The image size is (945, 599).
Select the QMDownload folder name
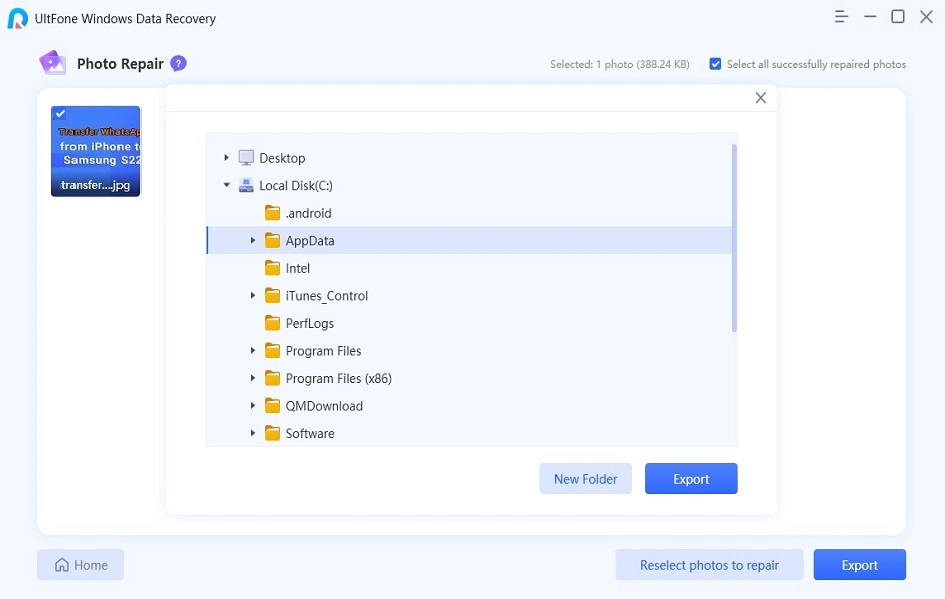point(324,406)
